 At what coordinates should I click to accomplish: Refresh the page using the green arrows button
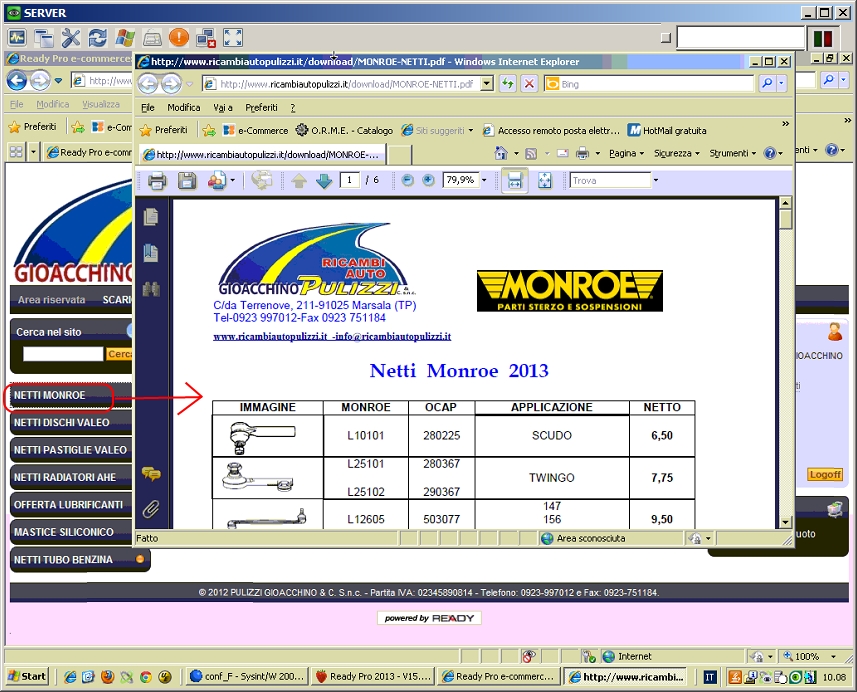tap(508, 84)
